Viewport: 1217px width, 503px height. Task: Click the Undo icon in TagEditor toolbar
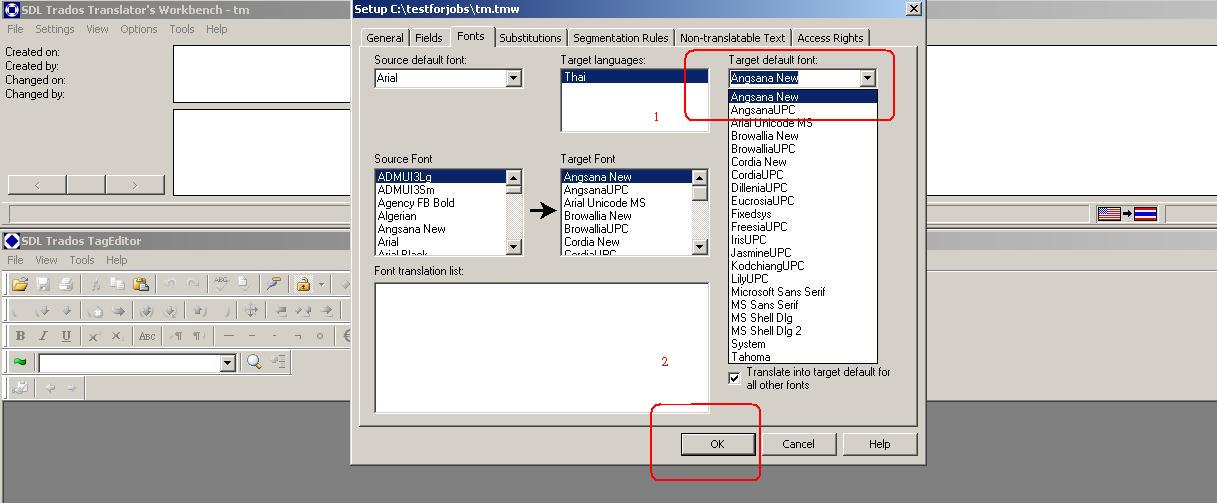coord(170,285)
